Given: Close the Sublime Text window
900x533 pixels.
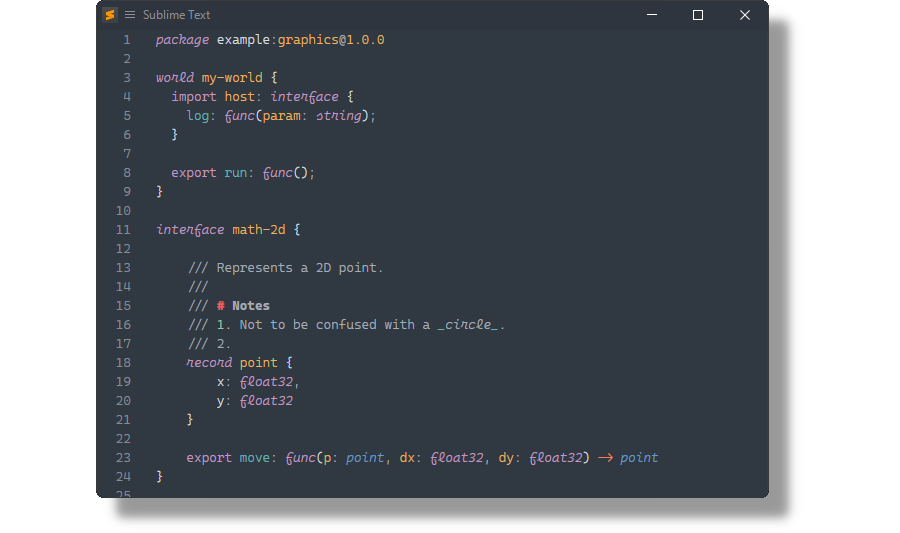Looking at the screenshot, I should 744,15.
